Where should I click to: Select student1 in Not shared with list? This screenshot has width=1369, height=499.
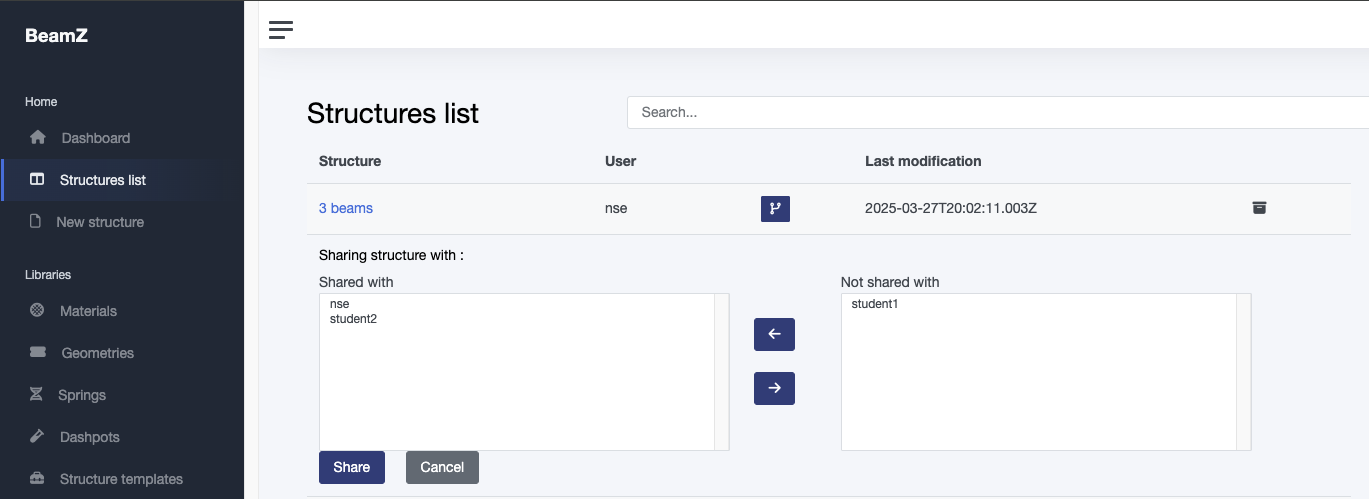click(875, 304)
